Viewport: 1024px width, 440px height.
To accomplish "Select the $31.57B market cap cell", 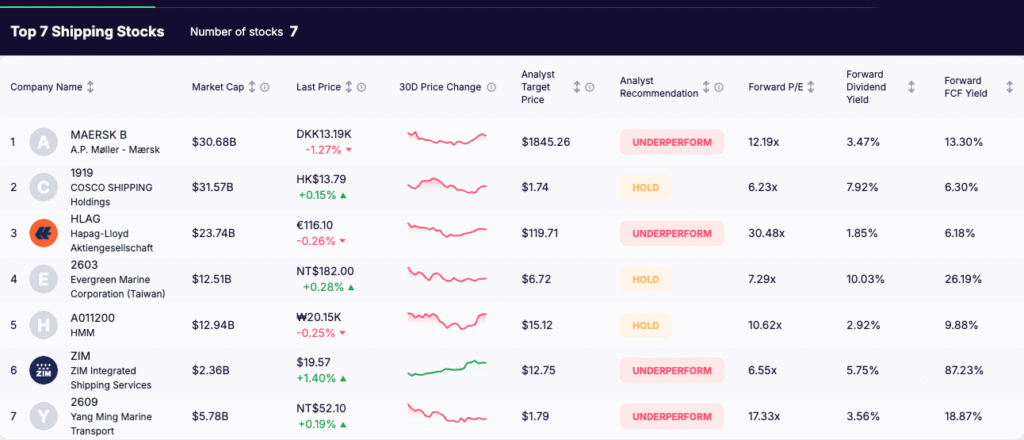I will click(x=212, y=187).
